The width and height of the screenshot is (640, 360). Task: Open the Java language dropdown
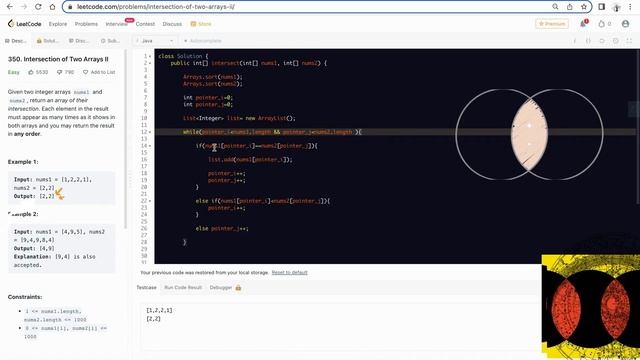[x=155, y=41]
